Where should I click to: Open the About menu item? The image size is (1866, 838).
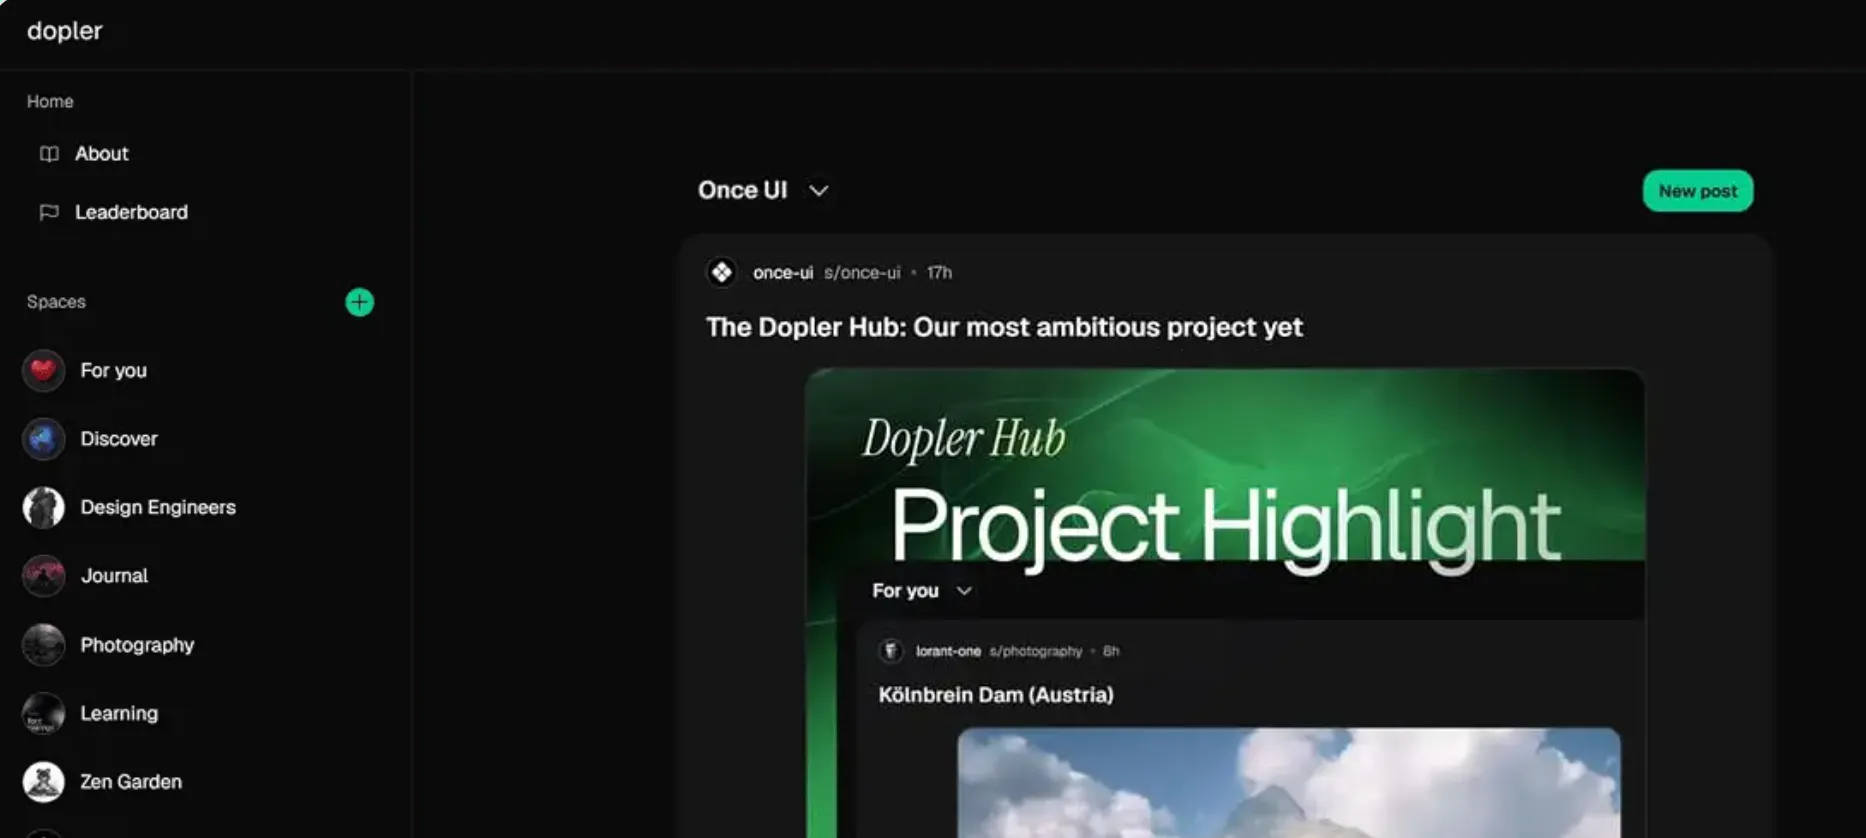(101, 154)
